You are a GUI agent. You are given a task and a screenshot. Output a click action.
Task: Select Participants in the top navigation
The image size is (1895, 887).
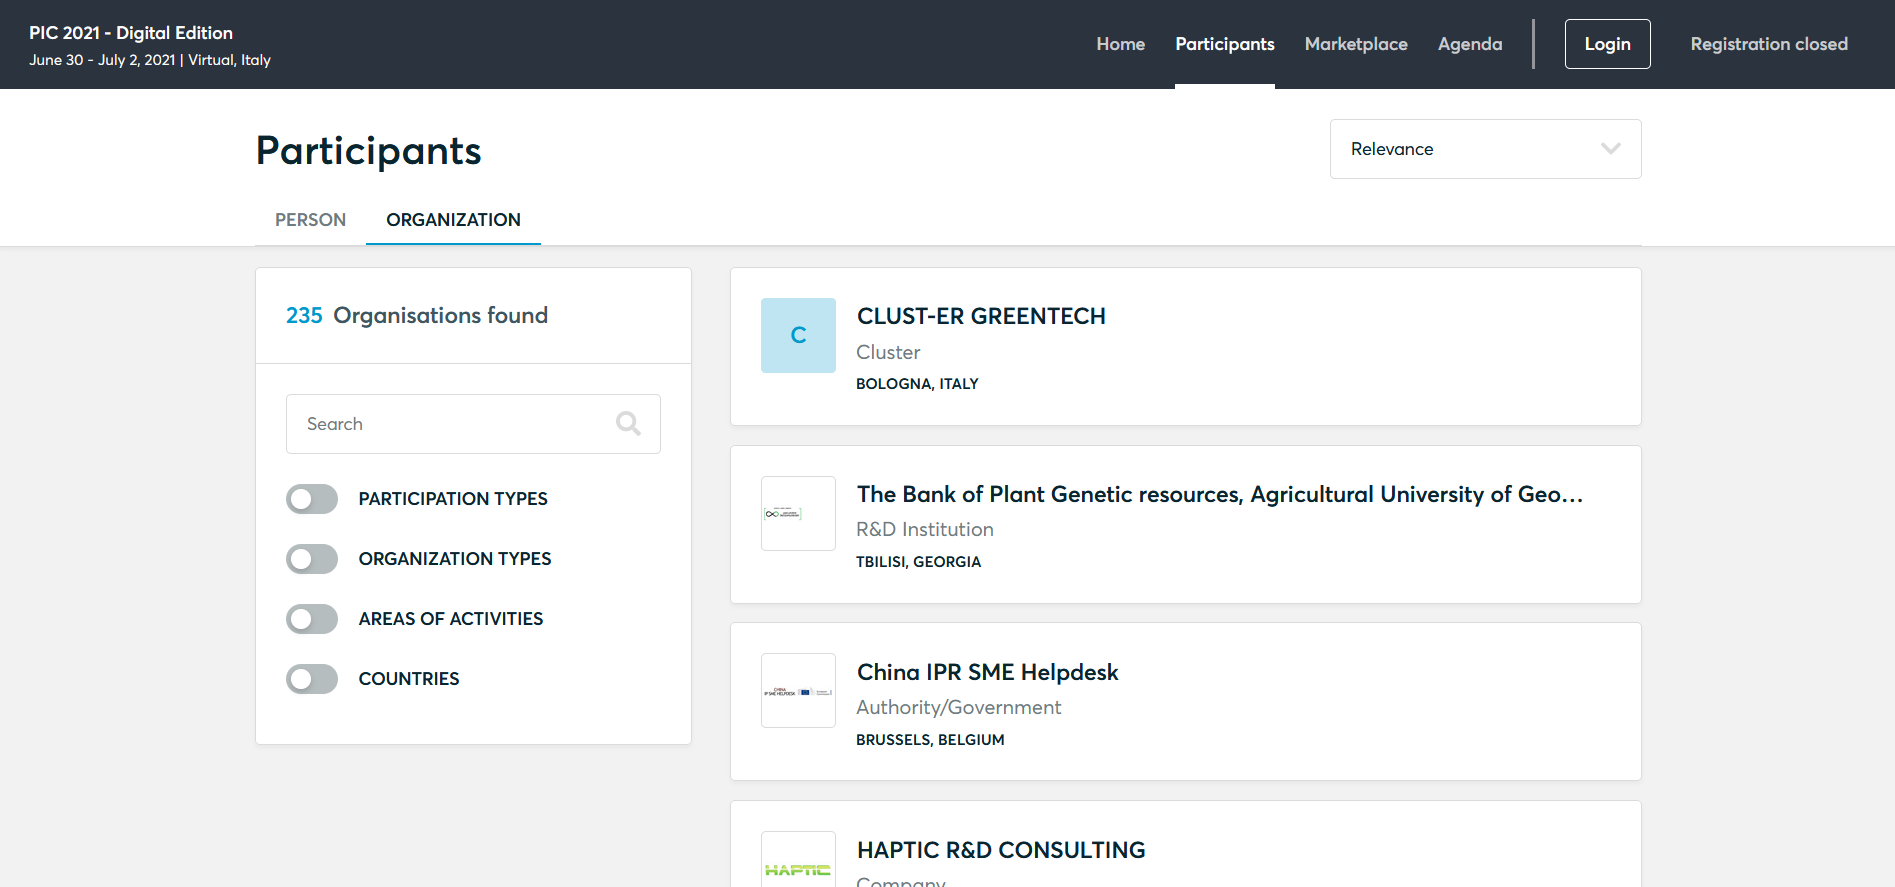click(x=1224, y=44)
